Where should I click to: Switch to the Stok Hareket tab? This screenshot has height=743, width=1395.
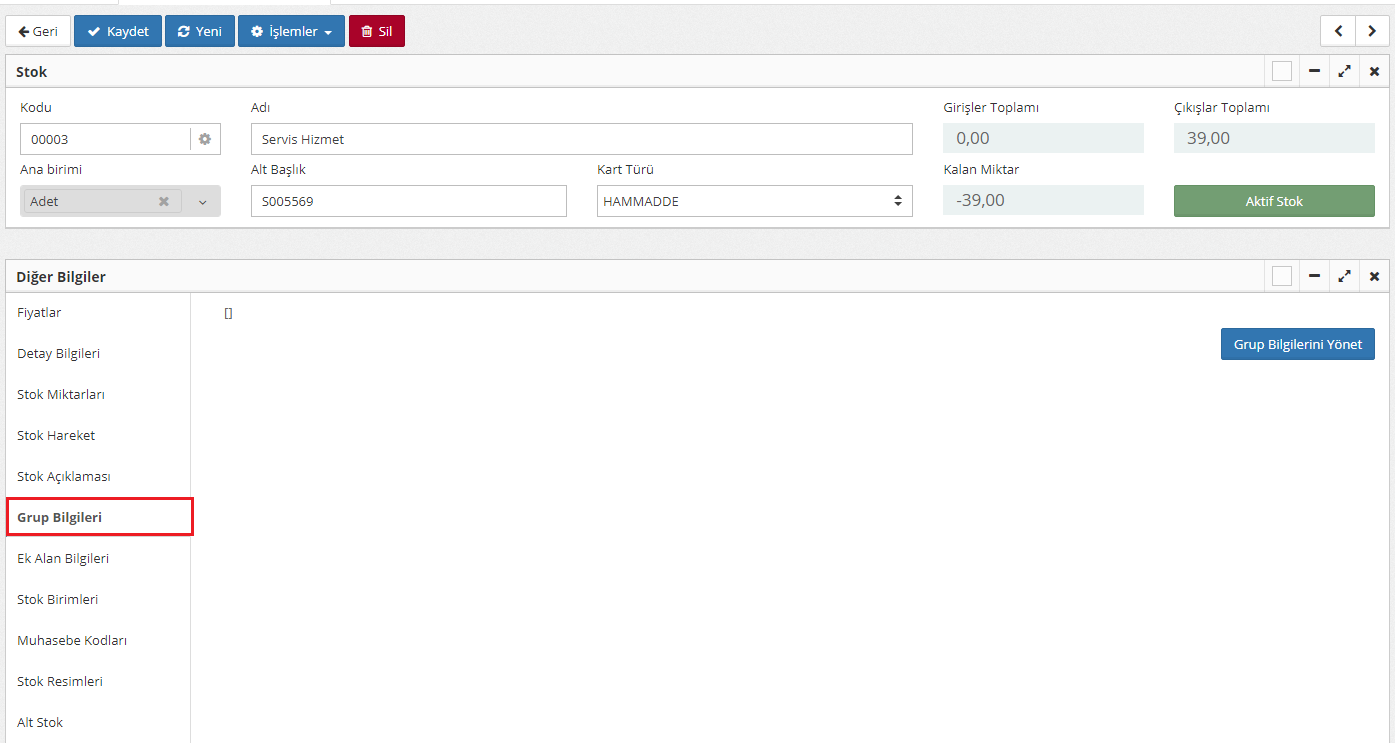pyautogui.click(x=56, y=435)
